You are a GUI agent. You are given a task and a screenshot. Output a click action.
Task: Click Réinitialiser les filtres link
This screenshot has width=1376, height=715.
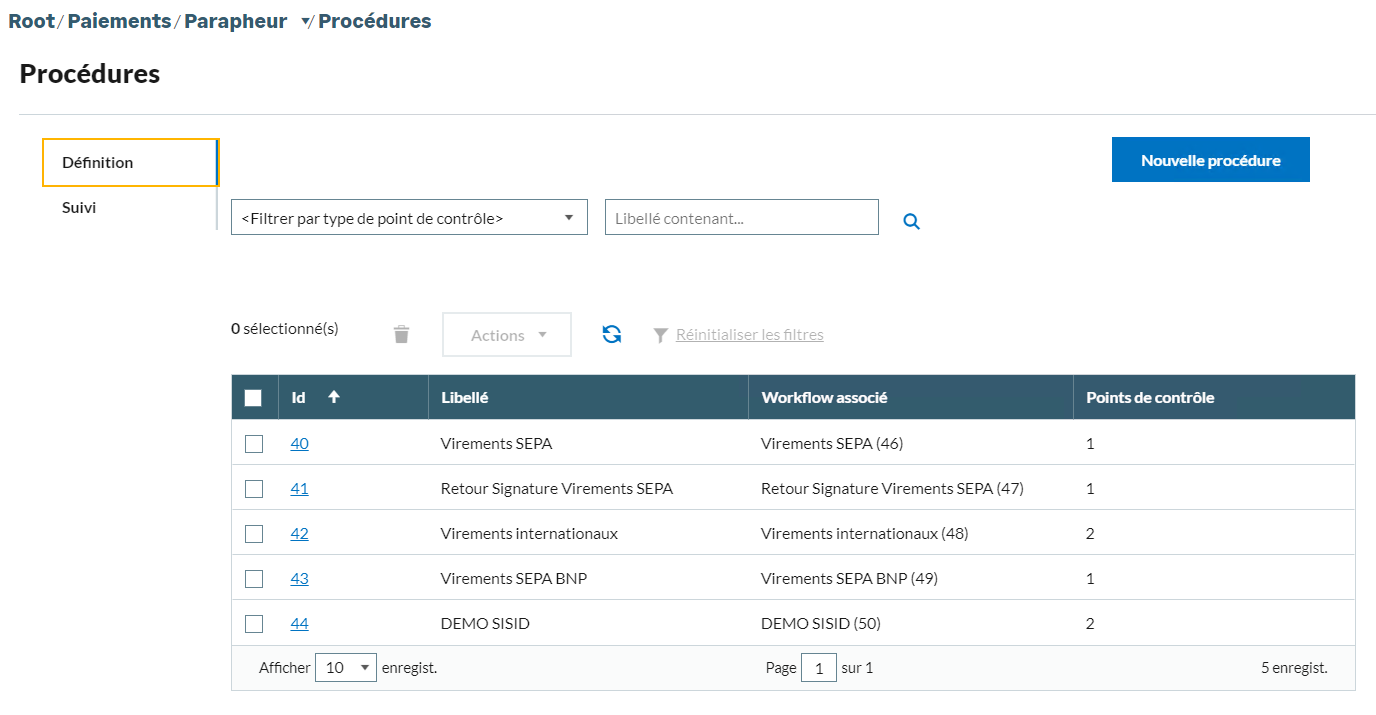[x=749, y=335]
